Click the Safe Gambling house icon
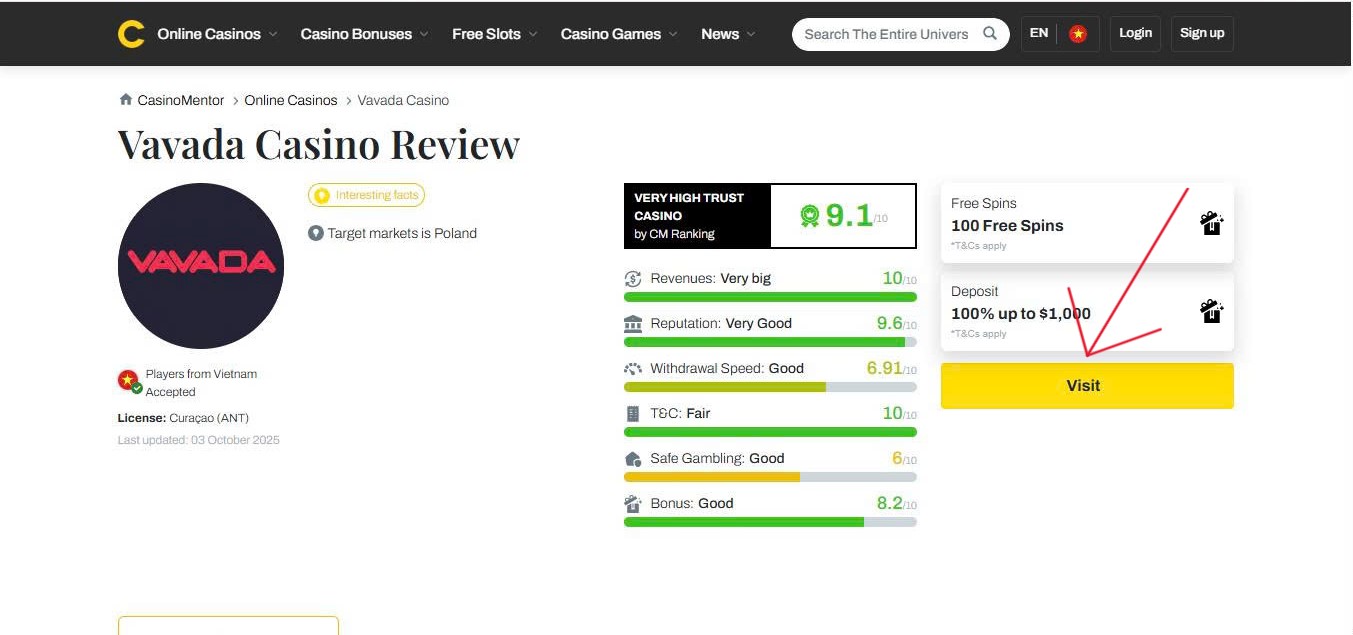This screenshot has height=635, width=1353. coord(633,459)
